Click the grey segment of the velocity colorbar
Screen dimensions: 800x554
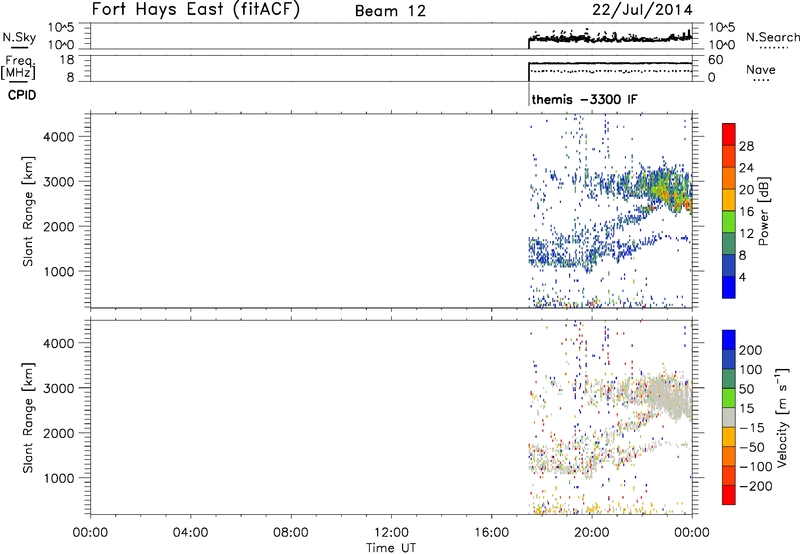(729, 418)
